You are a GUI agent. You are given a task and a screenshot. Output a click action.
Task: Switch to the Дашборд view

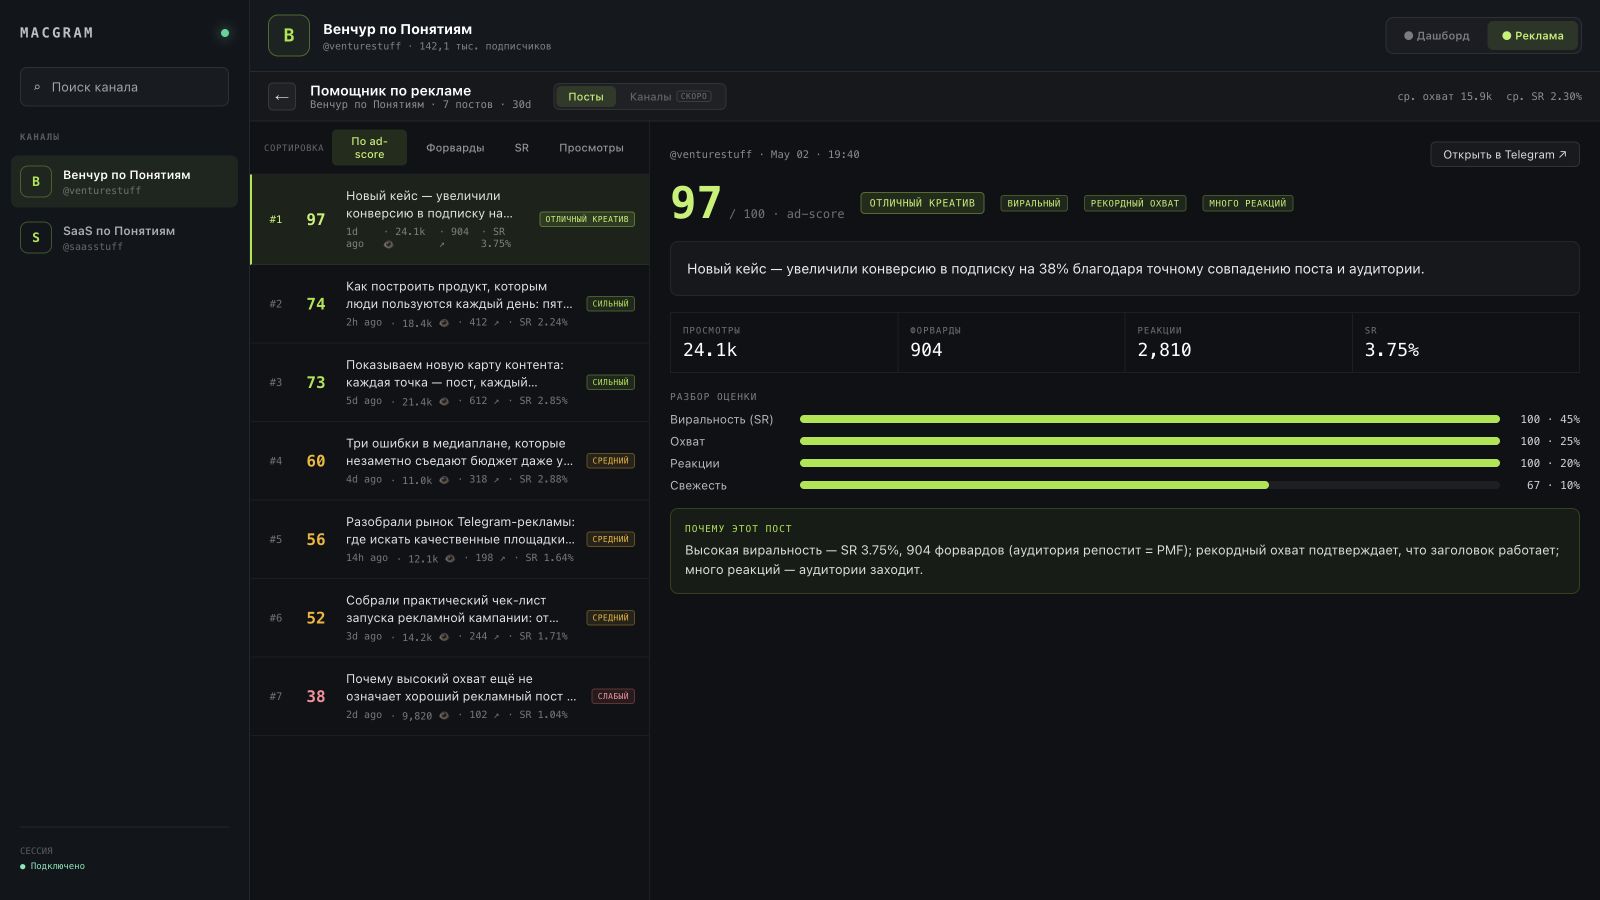[1437, 36]
